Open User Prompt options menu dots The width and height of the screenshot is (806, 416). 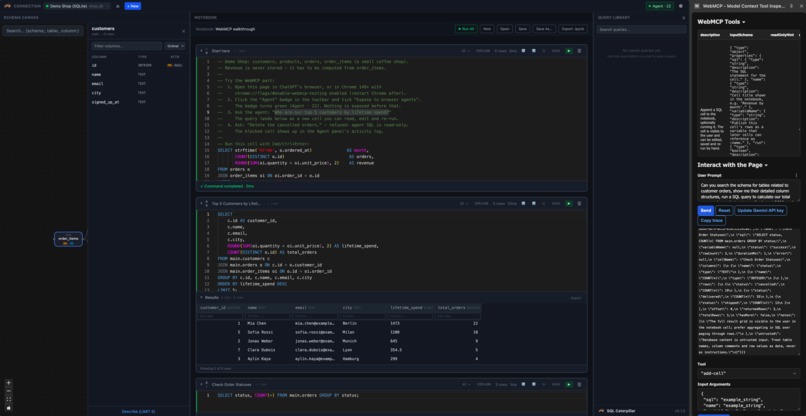pos(797,175)
